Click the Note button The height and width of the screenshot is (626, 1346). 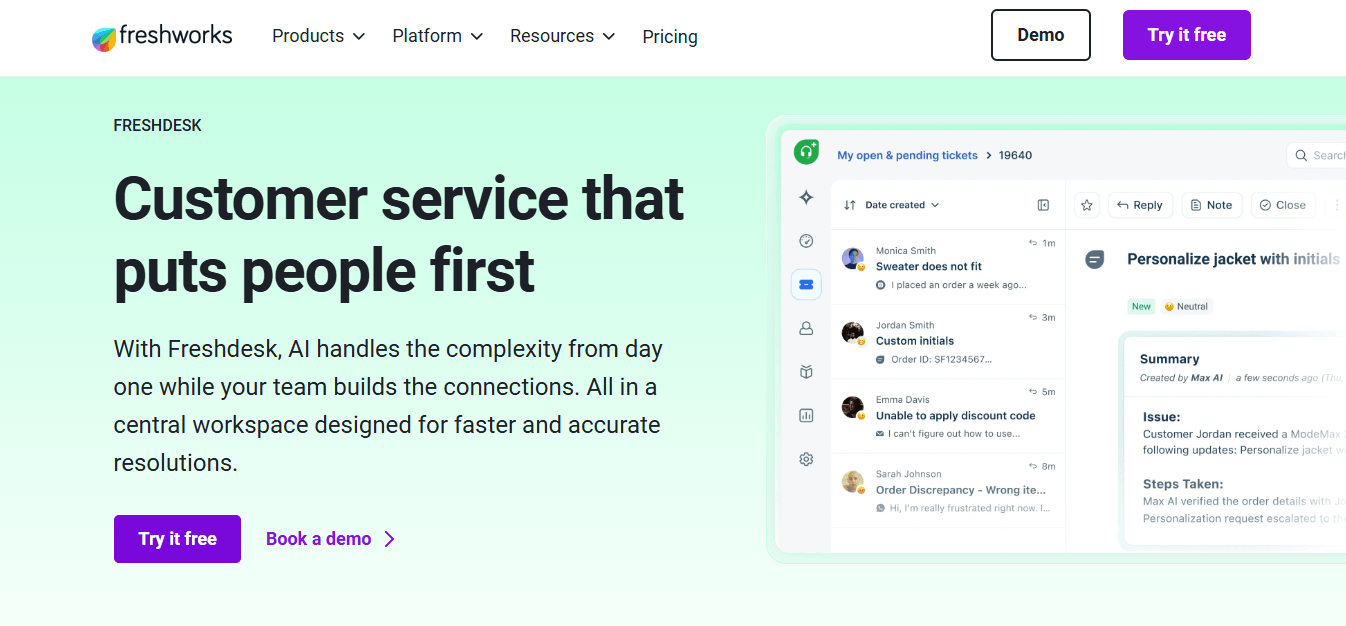click(x=1212, y=205)
